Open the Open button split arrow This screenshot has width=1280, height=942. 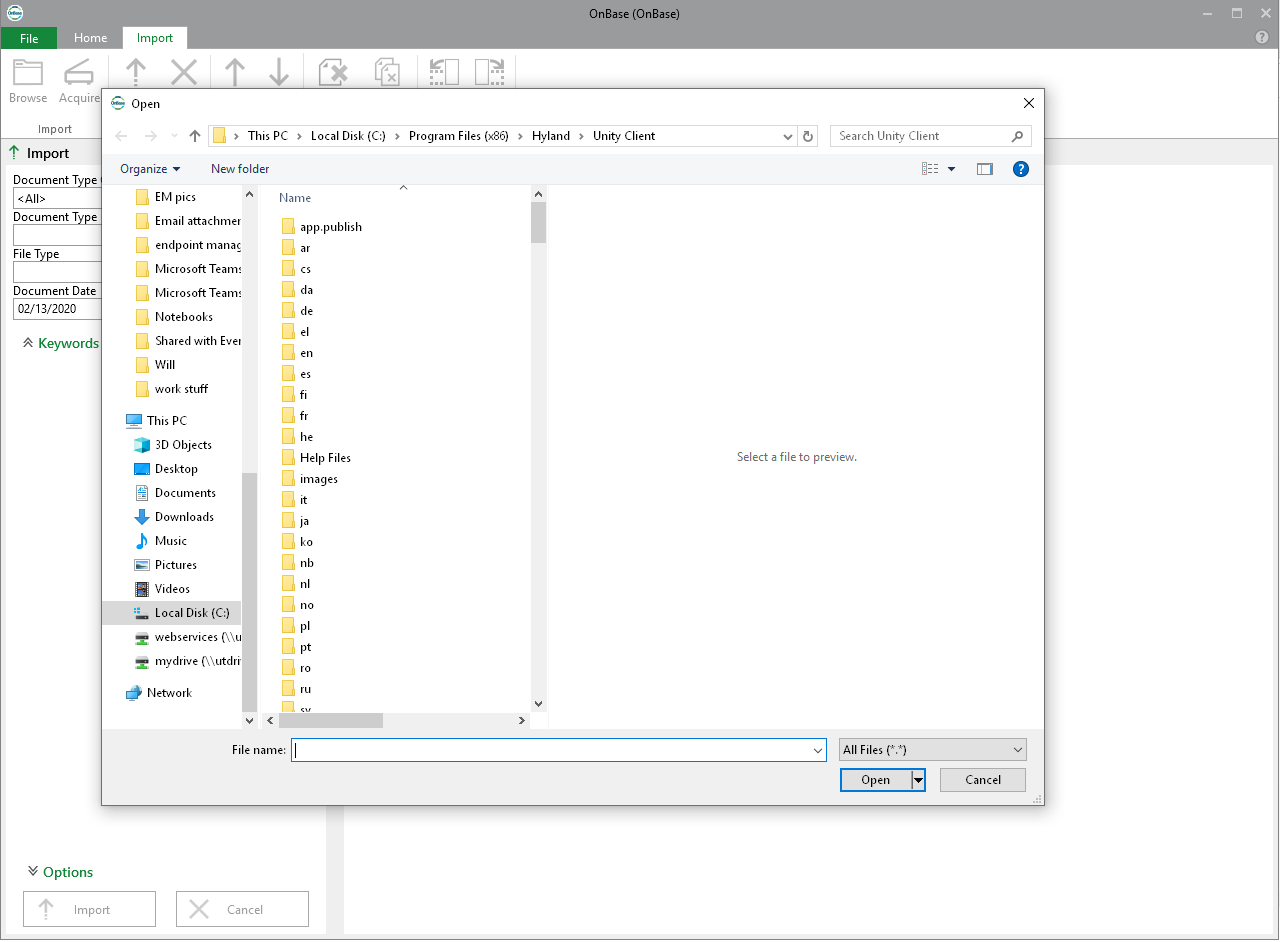pos(918,780)
